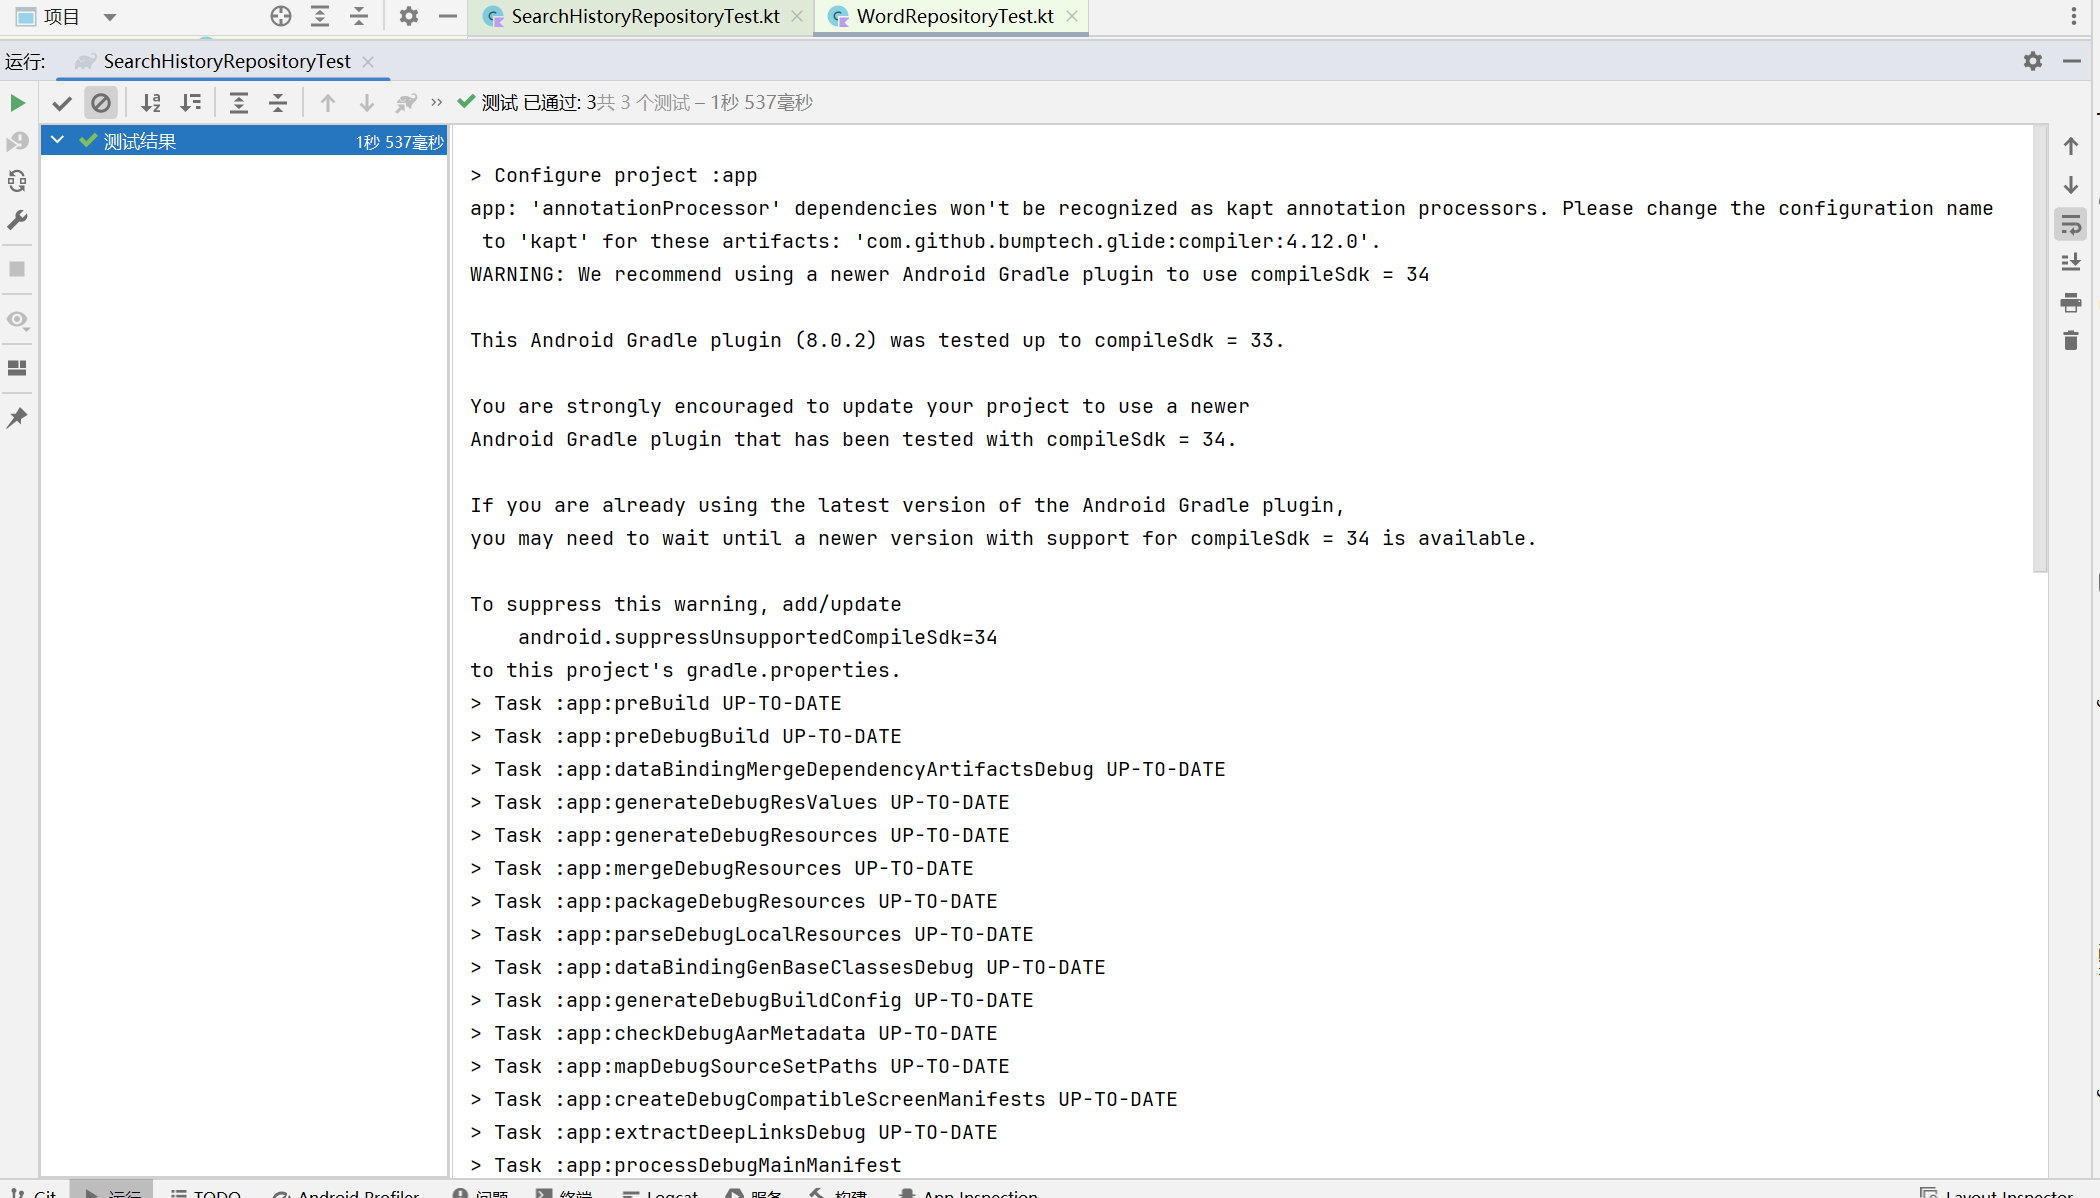Open the 项目 view dropdown
This screenshot has height=1198, width=2100.
(x=110, y=17)
